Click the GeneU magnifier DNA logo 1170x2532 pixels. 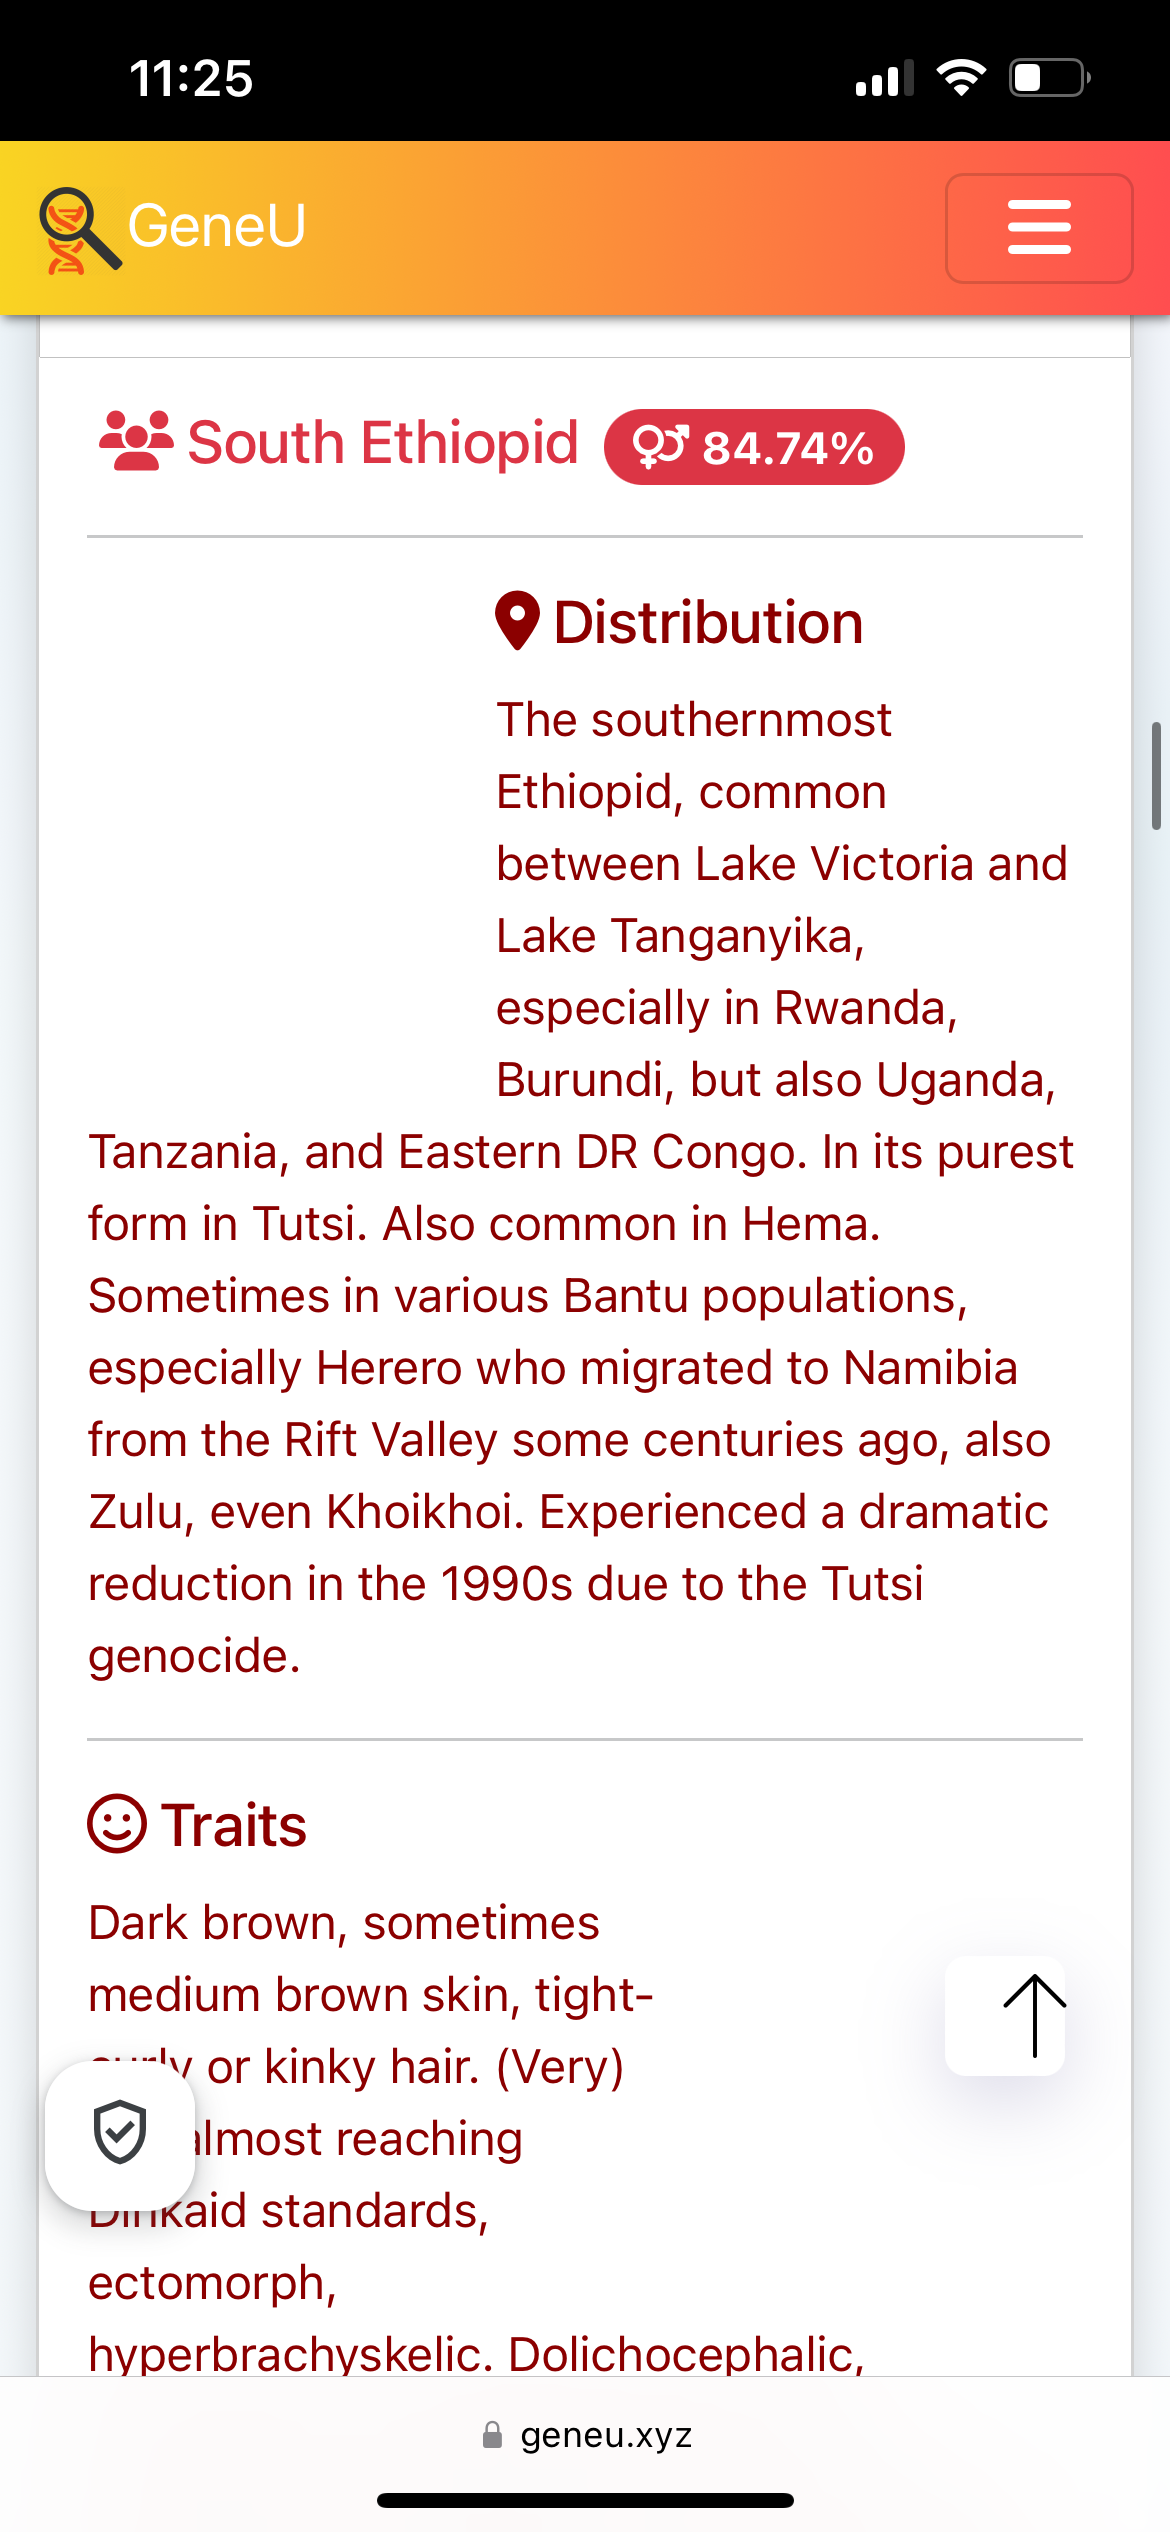(80, 230)
